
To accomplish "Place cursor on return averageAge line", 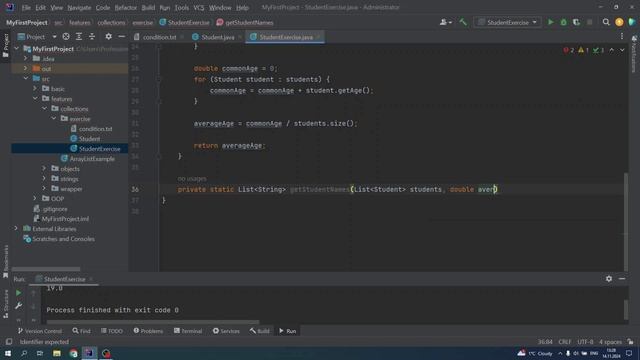I will (229, 145).
